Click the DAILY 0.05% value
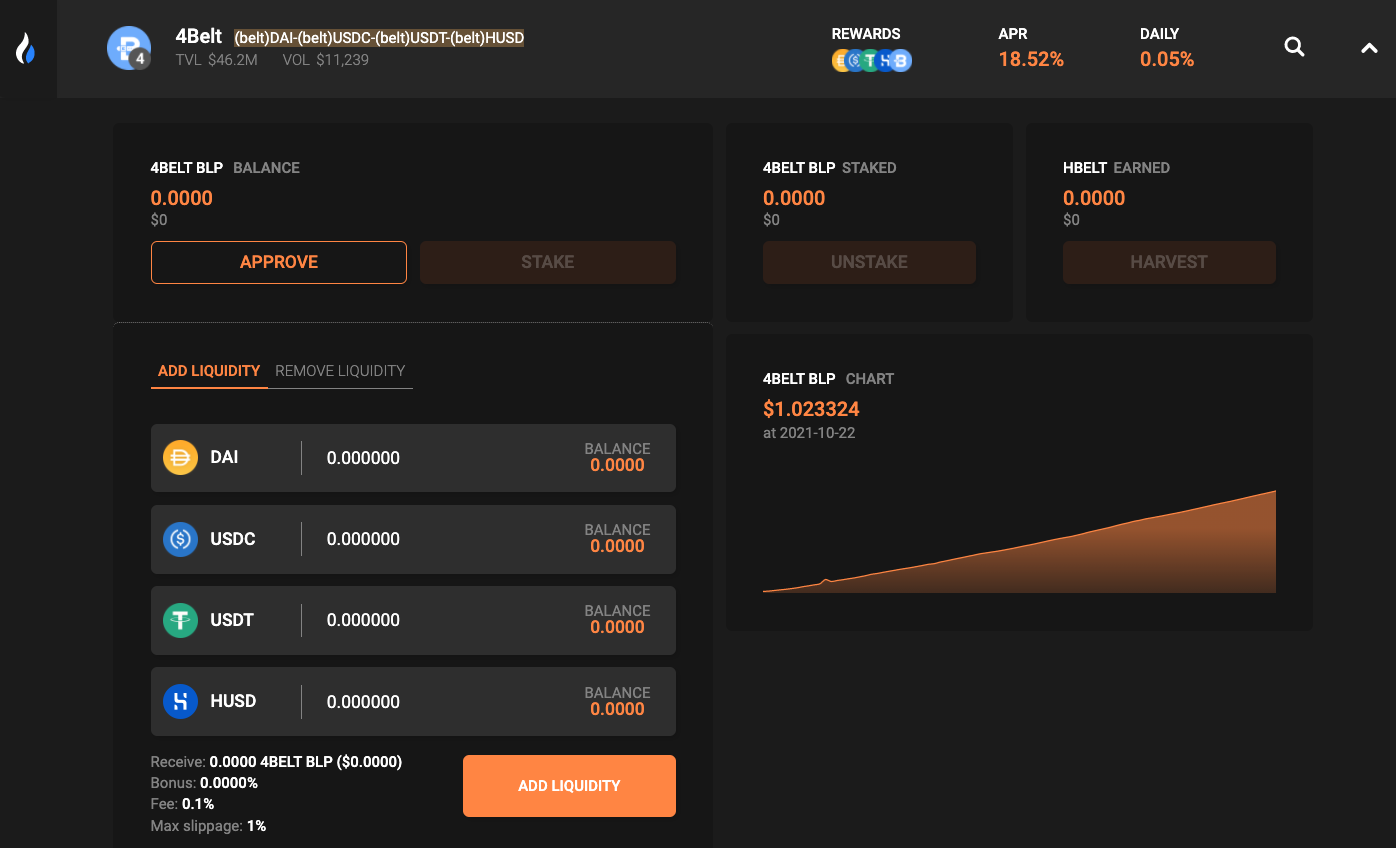 (x=1167, y=60)
